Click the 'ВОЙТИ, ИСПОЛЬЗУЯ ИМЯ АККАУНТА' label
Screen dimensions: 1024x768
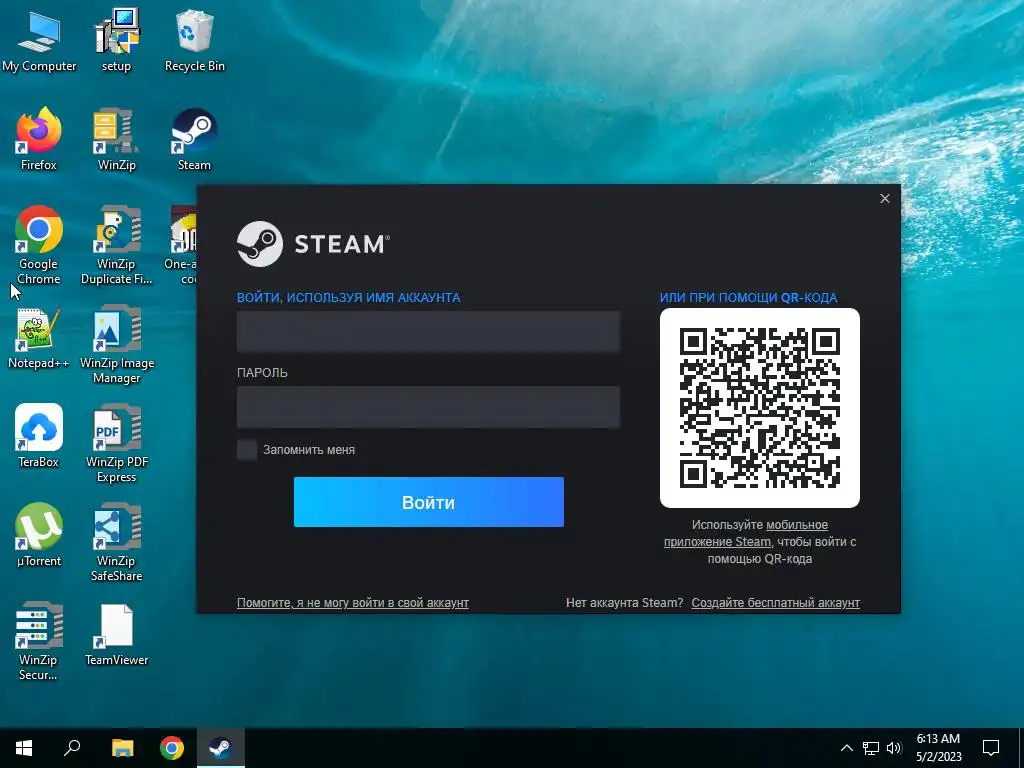[x=349, y=298]
